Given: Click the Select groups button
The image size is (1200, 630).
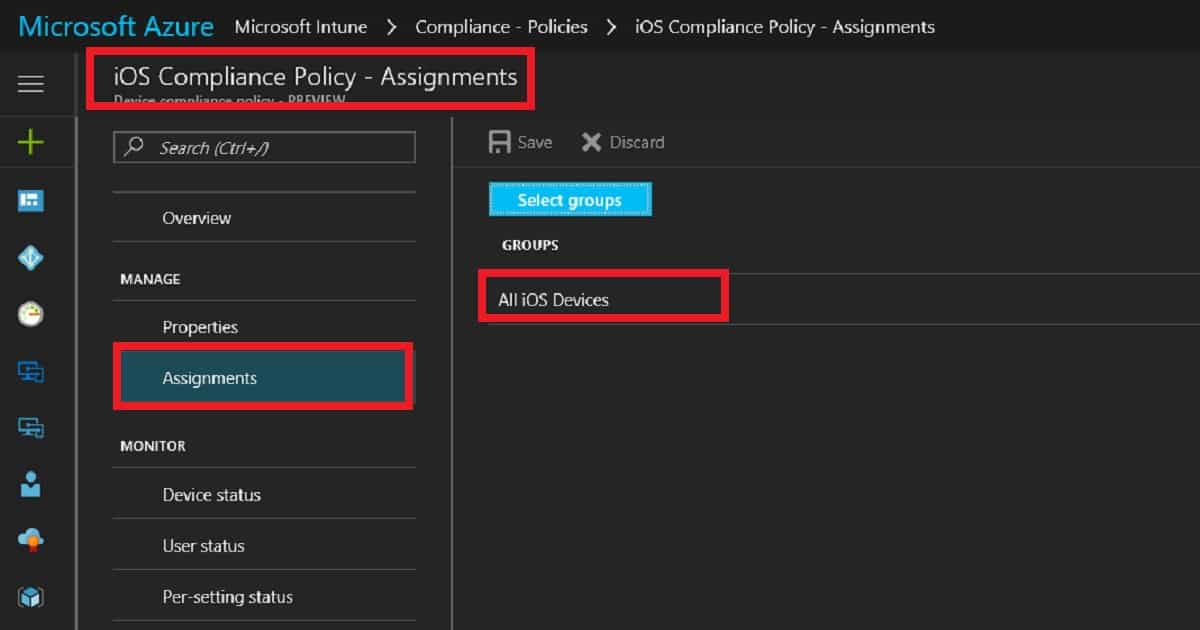Looking at the screenshot, I should pyautogui.click(x=570, y=200).
